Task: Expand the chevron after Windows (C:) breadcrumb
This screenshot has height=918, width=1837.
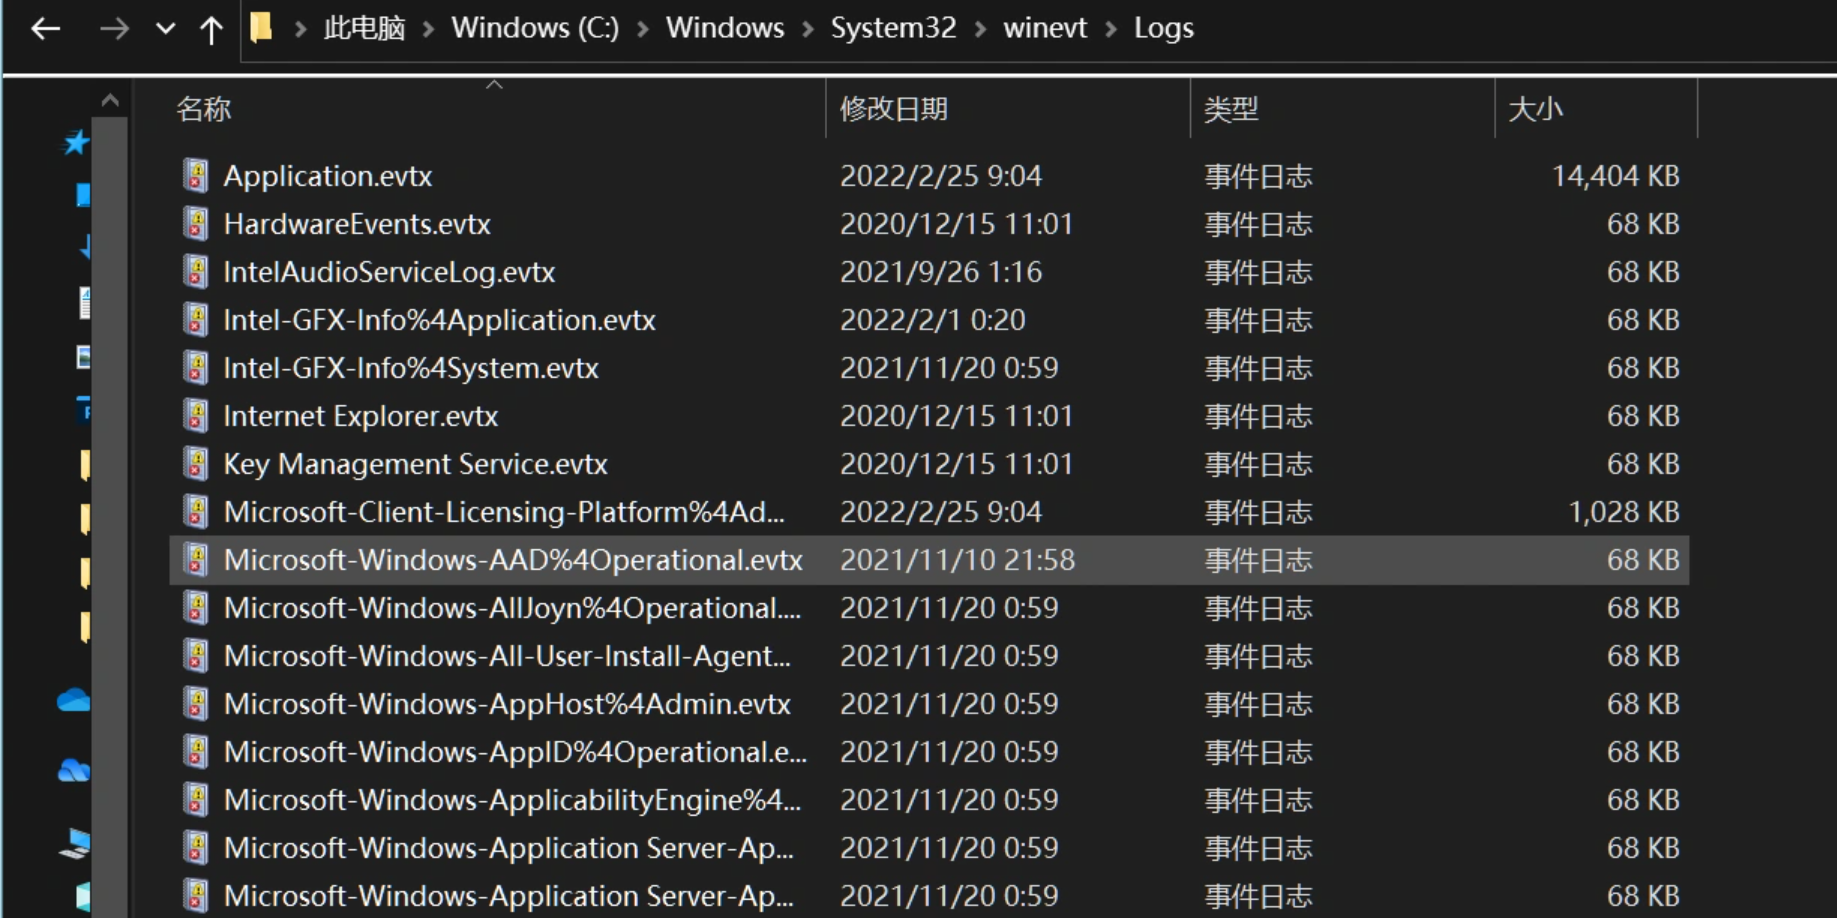Action: [x=643, y=29]
